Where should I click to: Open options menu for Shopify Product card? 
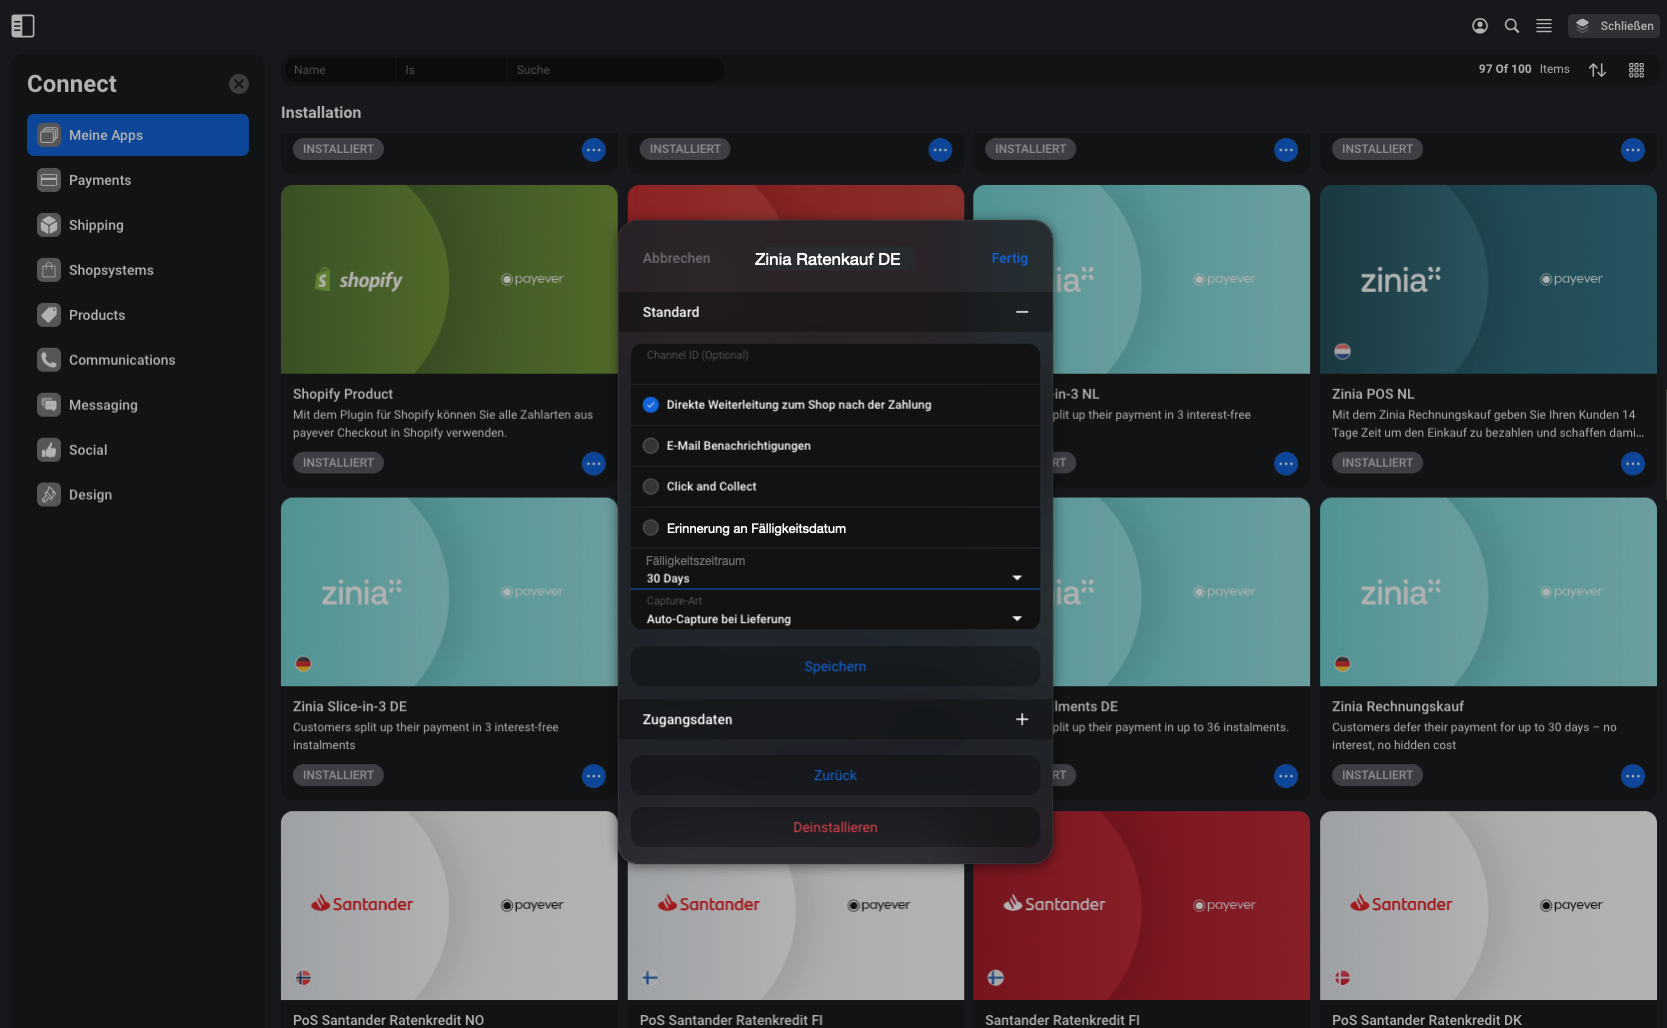point(594,463)
